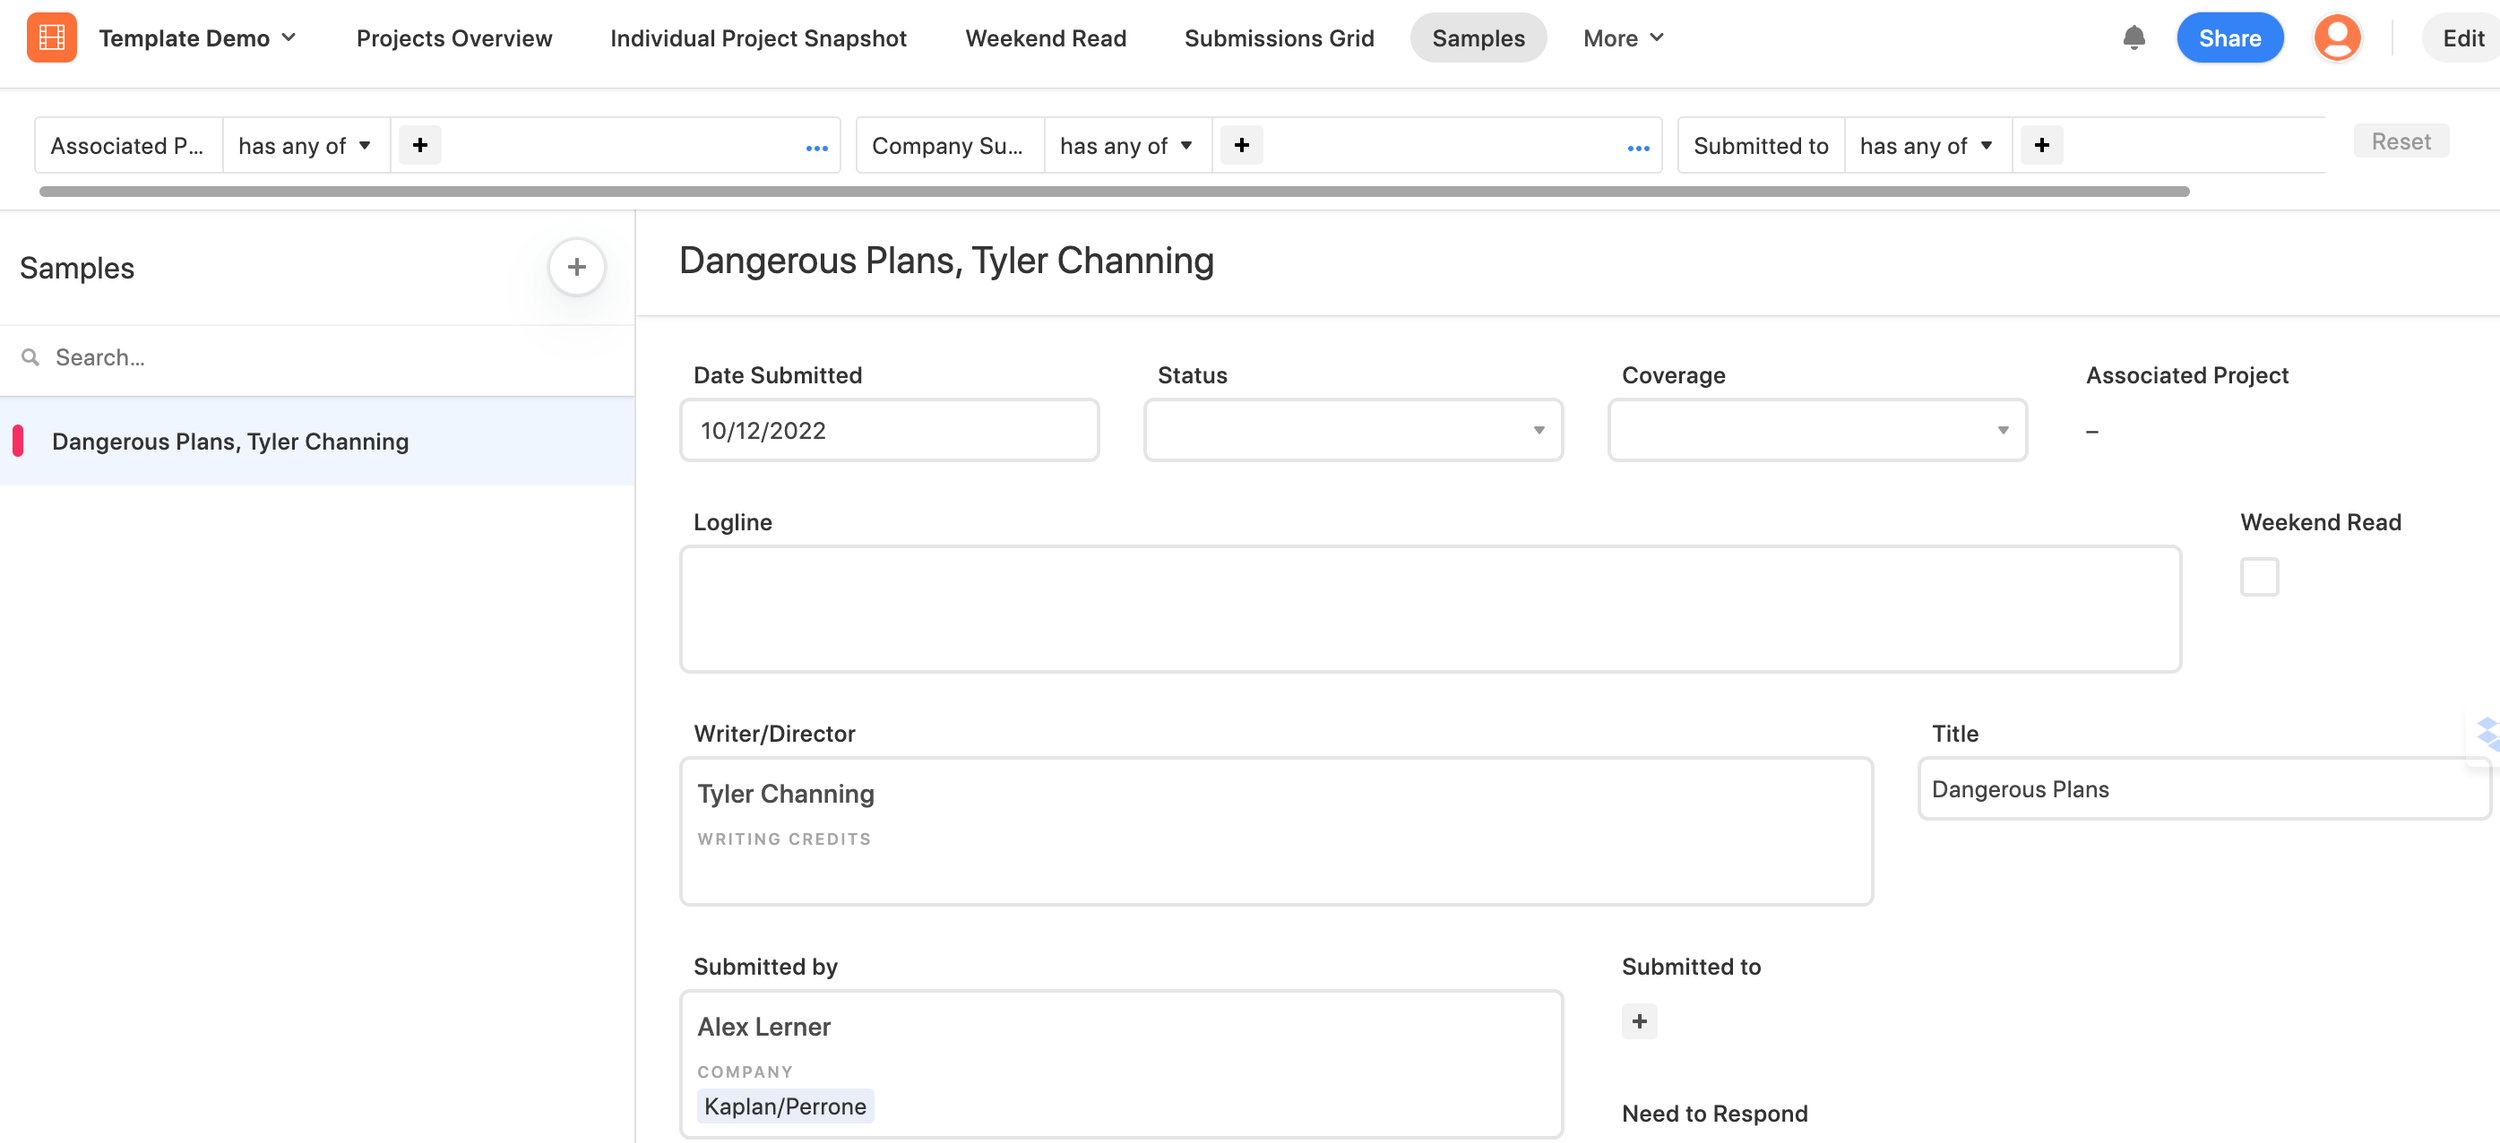The image size is (2500, 1143).
Task: Switch to the Submissions Grid tab
Action: coord(1279,38)
